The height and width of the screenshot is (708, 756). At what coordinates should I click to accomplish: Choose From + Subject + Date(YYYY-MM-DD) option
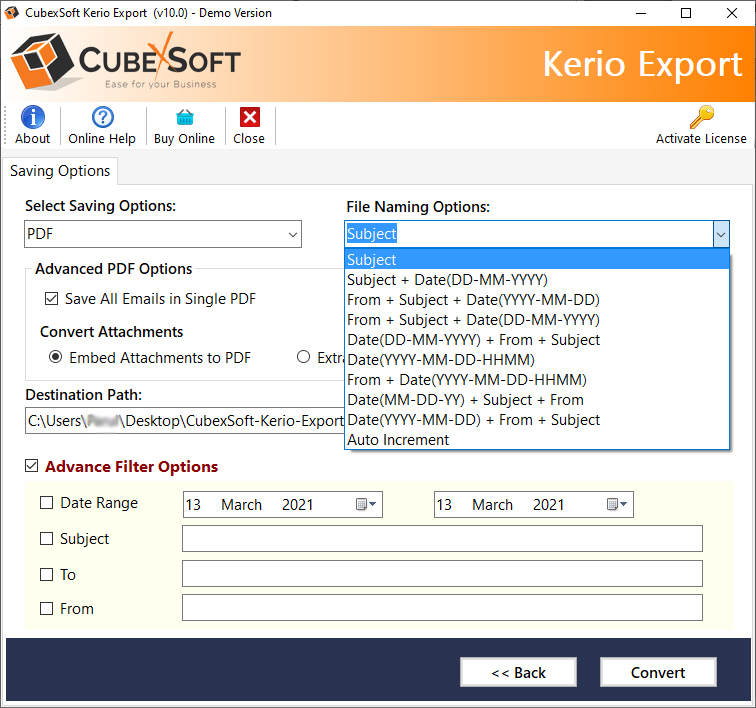537,300
